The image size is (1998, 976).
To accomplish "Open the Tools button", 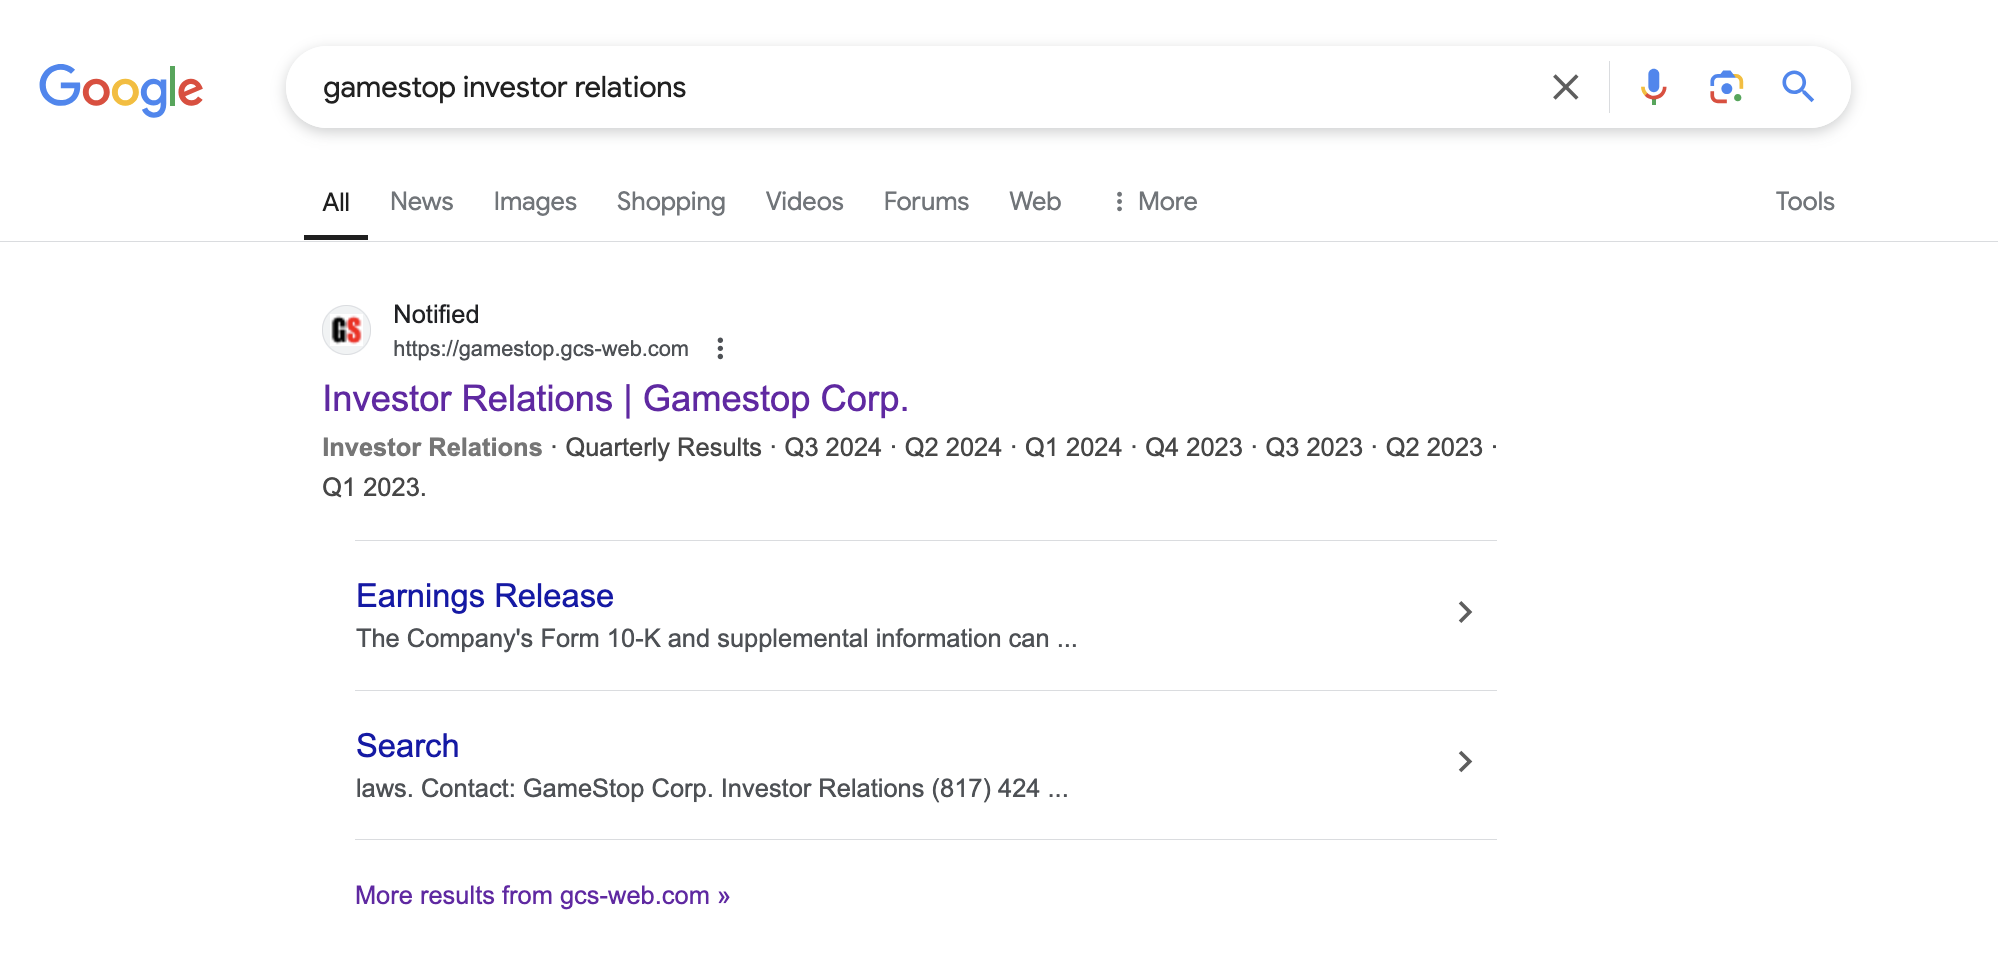I will click(x=1804, y=202).
